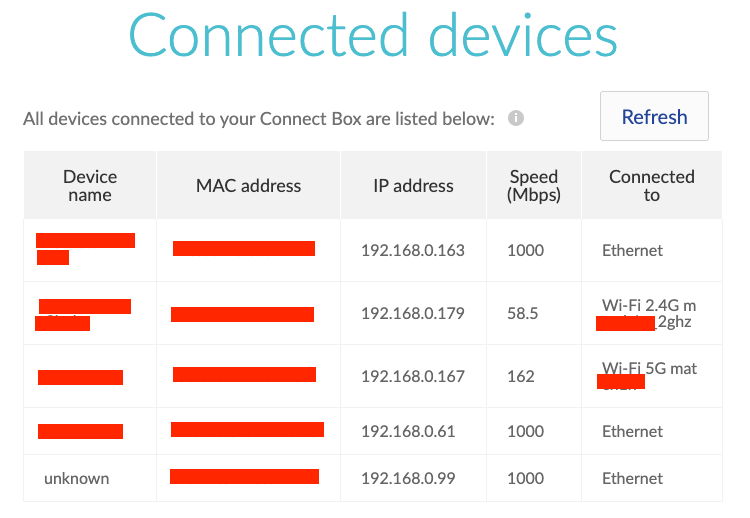Click the unknown device name

[76, 479]
